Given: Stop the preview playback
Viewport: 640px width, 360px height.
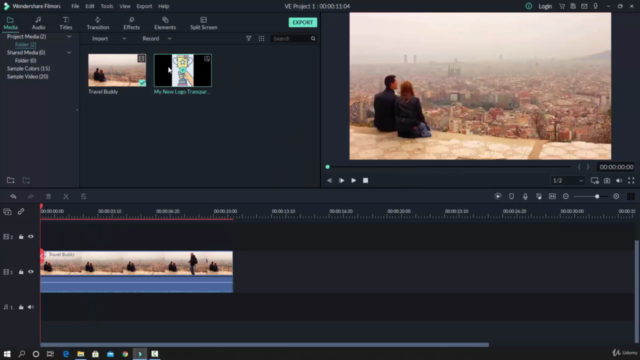Looking at the screenshot, I should click(365, 180).
